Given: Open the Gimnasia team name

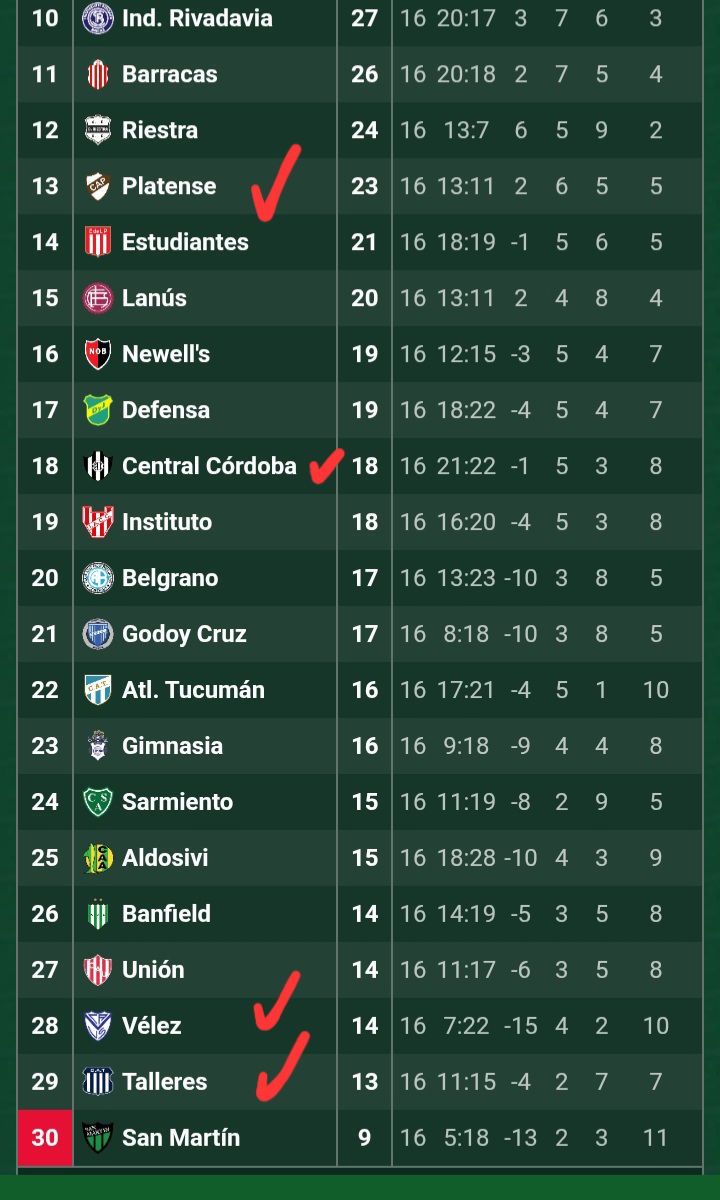Looking at the screenshot, I should pos(172,746).
